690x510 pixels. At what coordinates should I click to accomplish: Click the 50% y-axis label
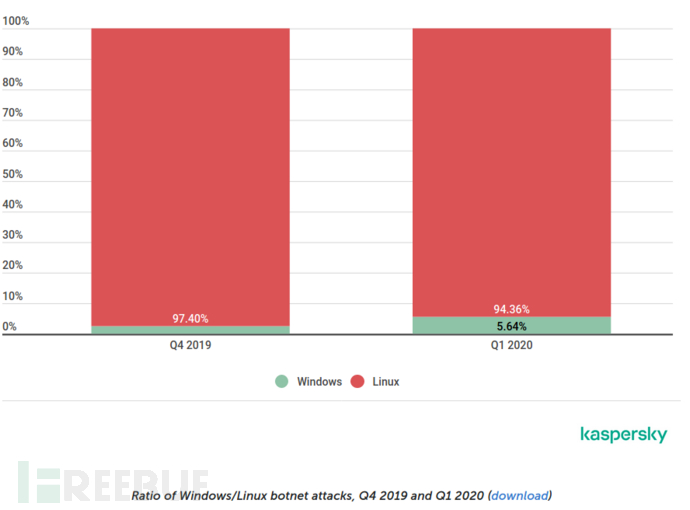[12, 174]
